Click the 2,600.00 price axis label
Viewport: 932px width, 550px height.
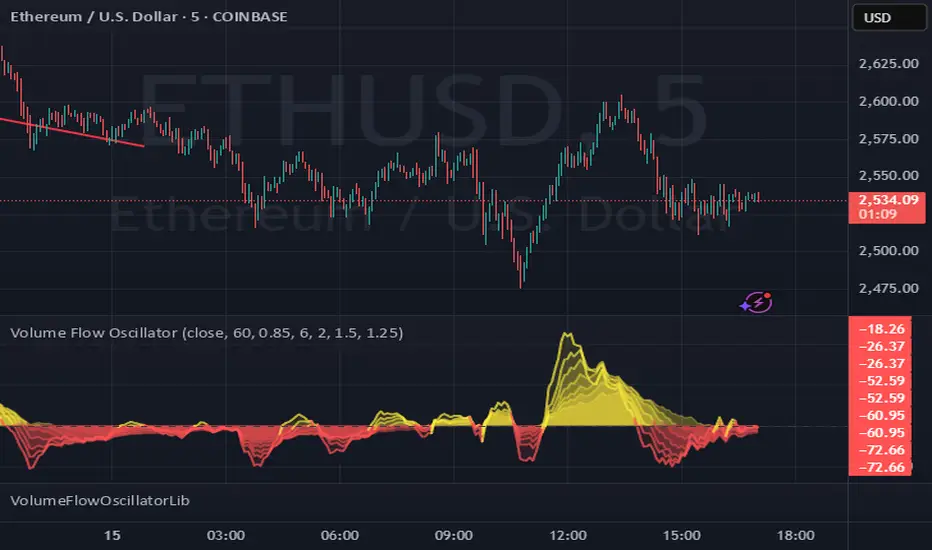(x=888, y=101)
